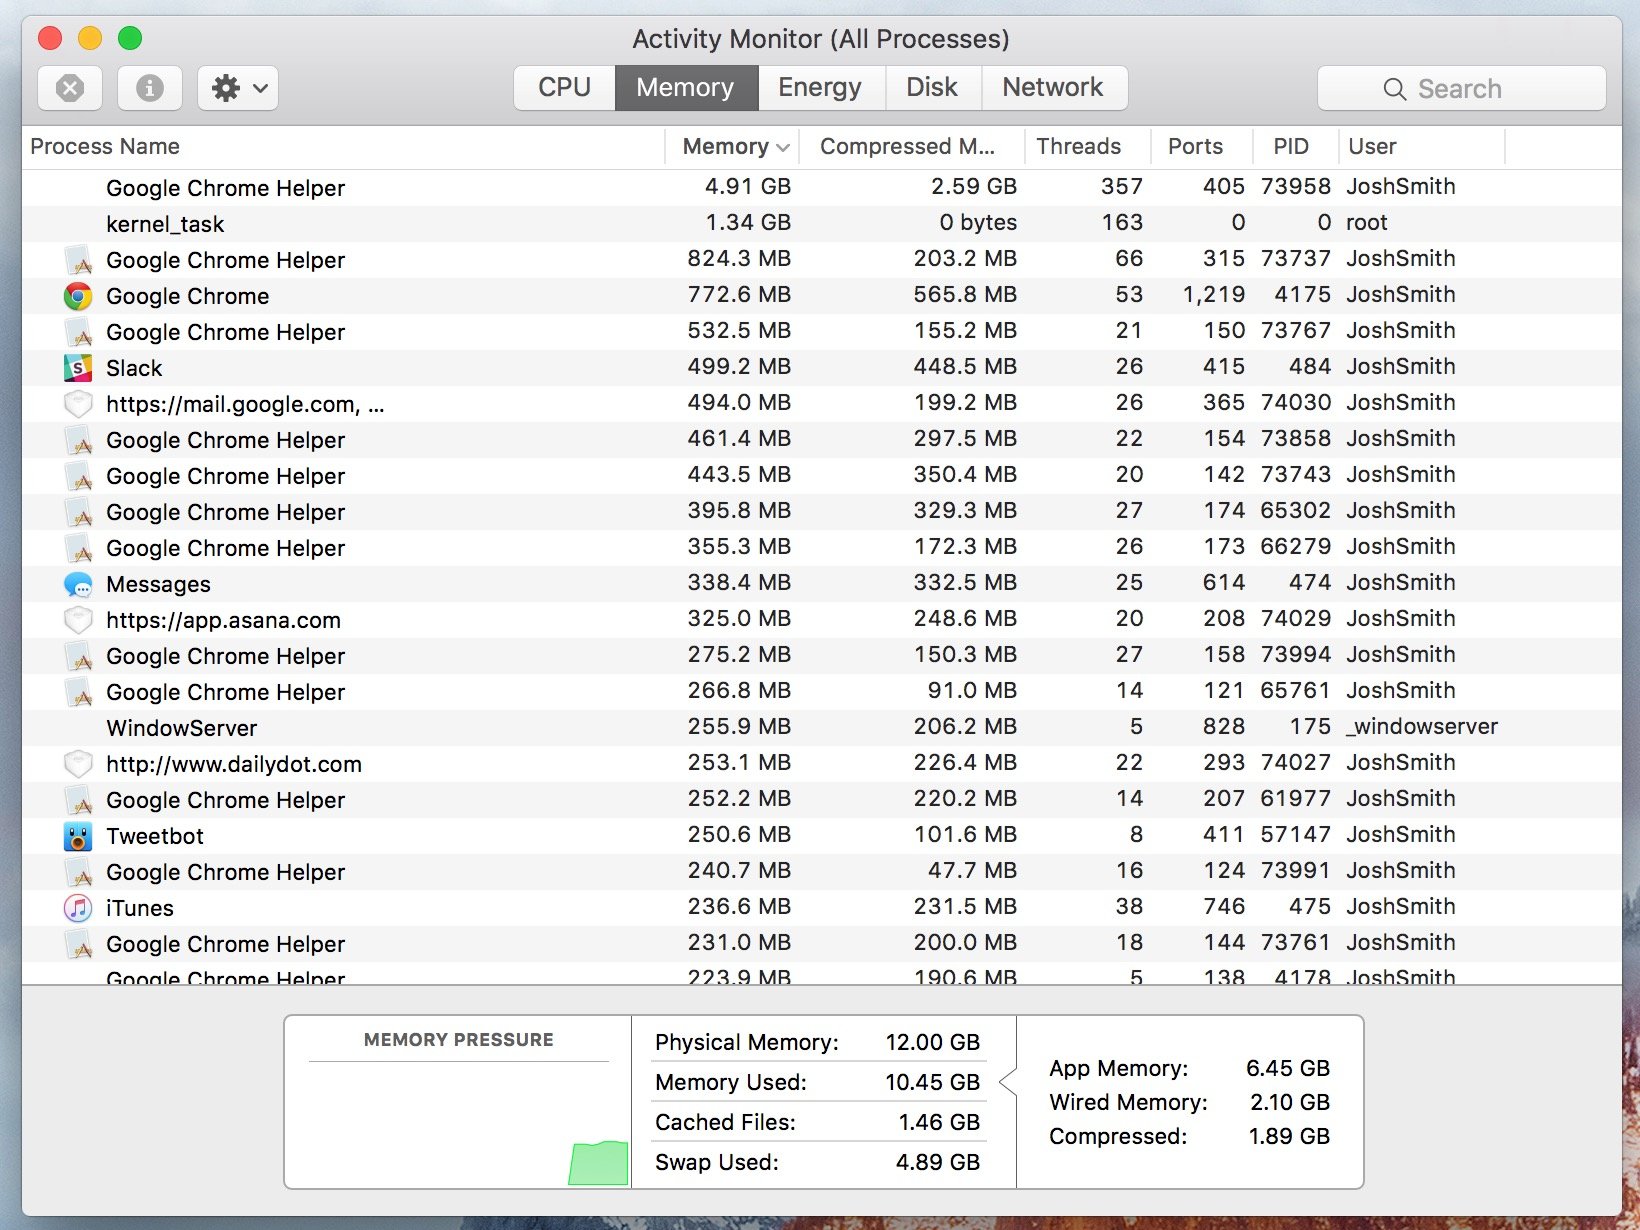Switch to the CPU tab
Screen dimensions: 1640x1230
563,87
